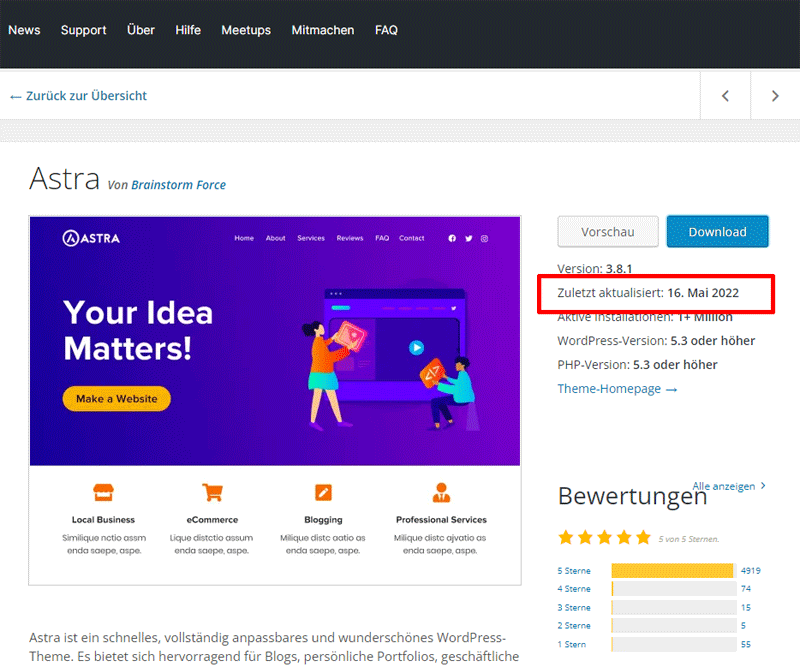Show previous theme with left chevron
Viewport: 800px width, 667px height.
coord(726,96)
